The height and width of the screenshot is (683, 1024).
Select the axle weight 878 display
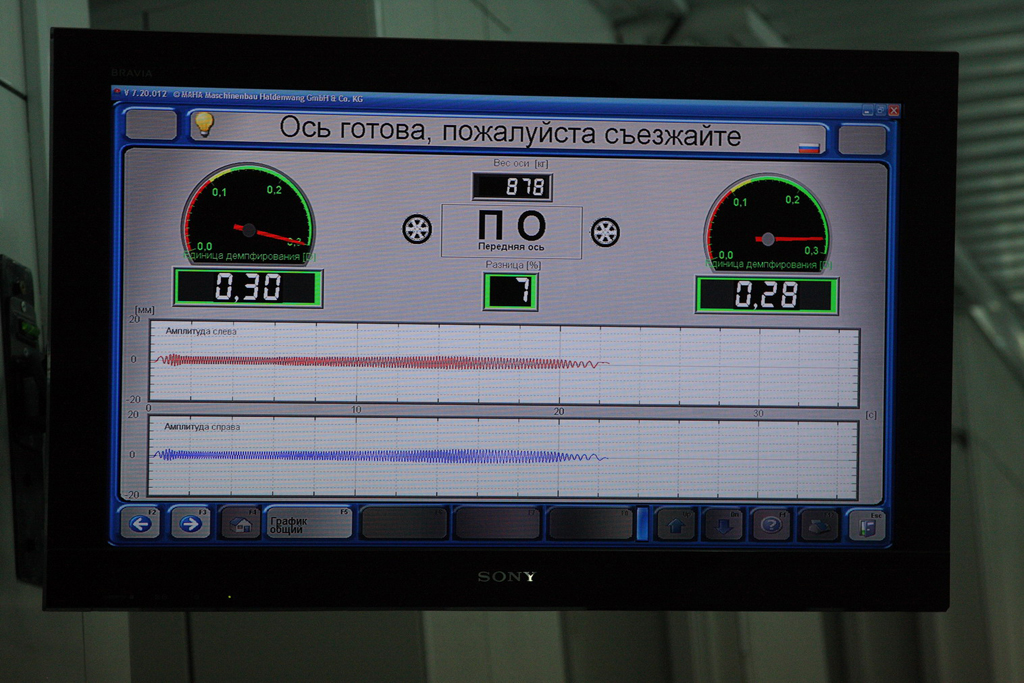pos(512,187)
